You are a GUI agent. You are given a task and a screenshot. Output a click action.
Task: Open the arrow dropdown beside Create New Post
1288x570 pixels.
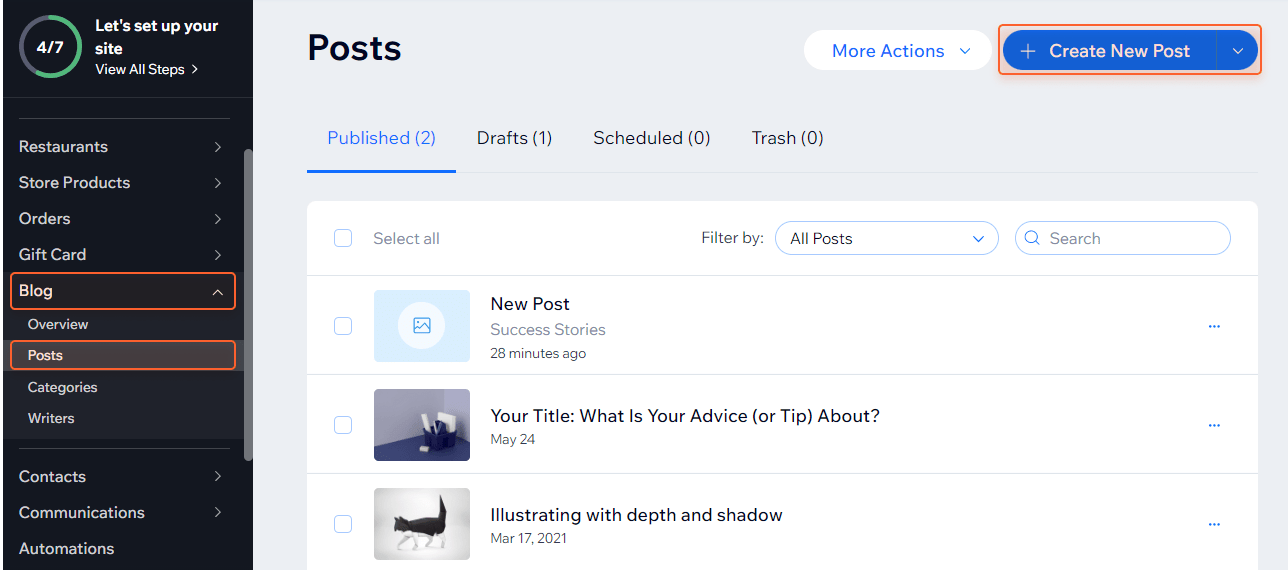1238,51
